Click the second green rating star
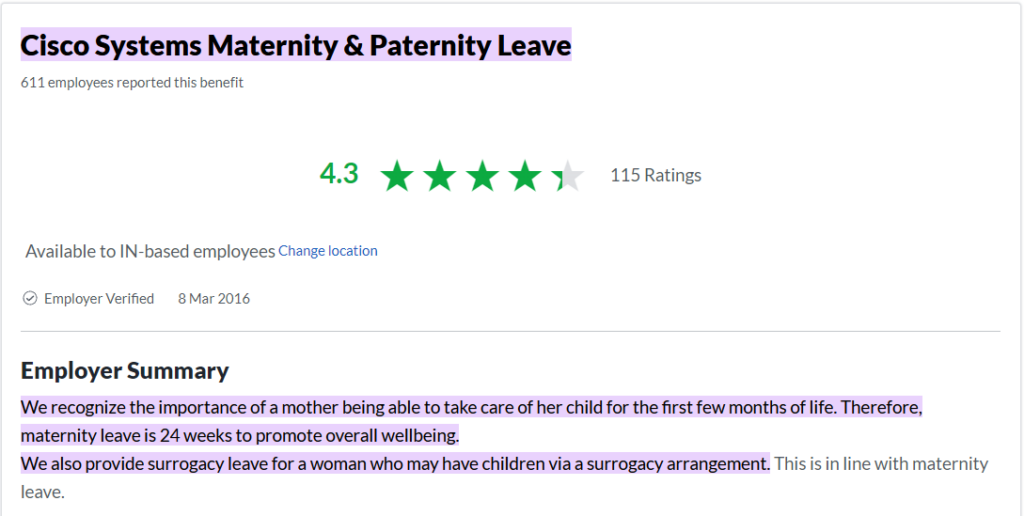This screenshot has width=1024, height=516. (440, 176)
